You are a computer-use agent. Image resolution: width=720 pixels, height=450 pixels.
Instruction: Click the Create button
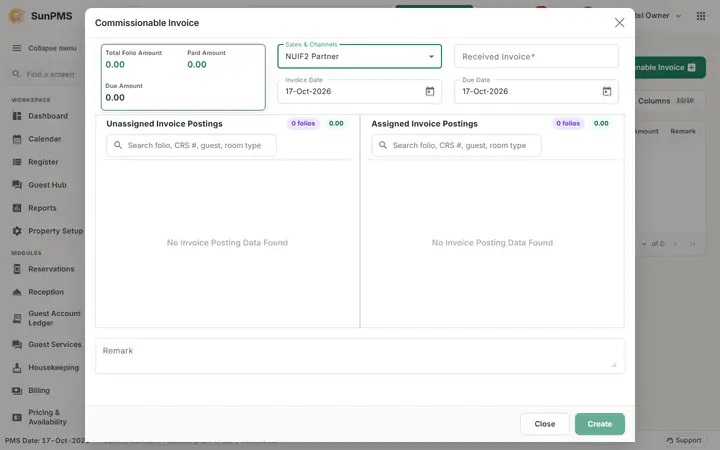coord(599,424)
